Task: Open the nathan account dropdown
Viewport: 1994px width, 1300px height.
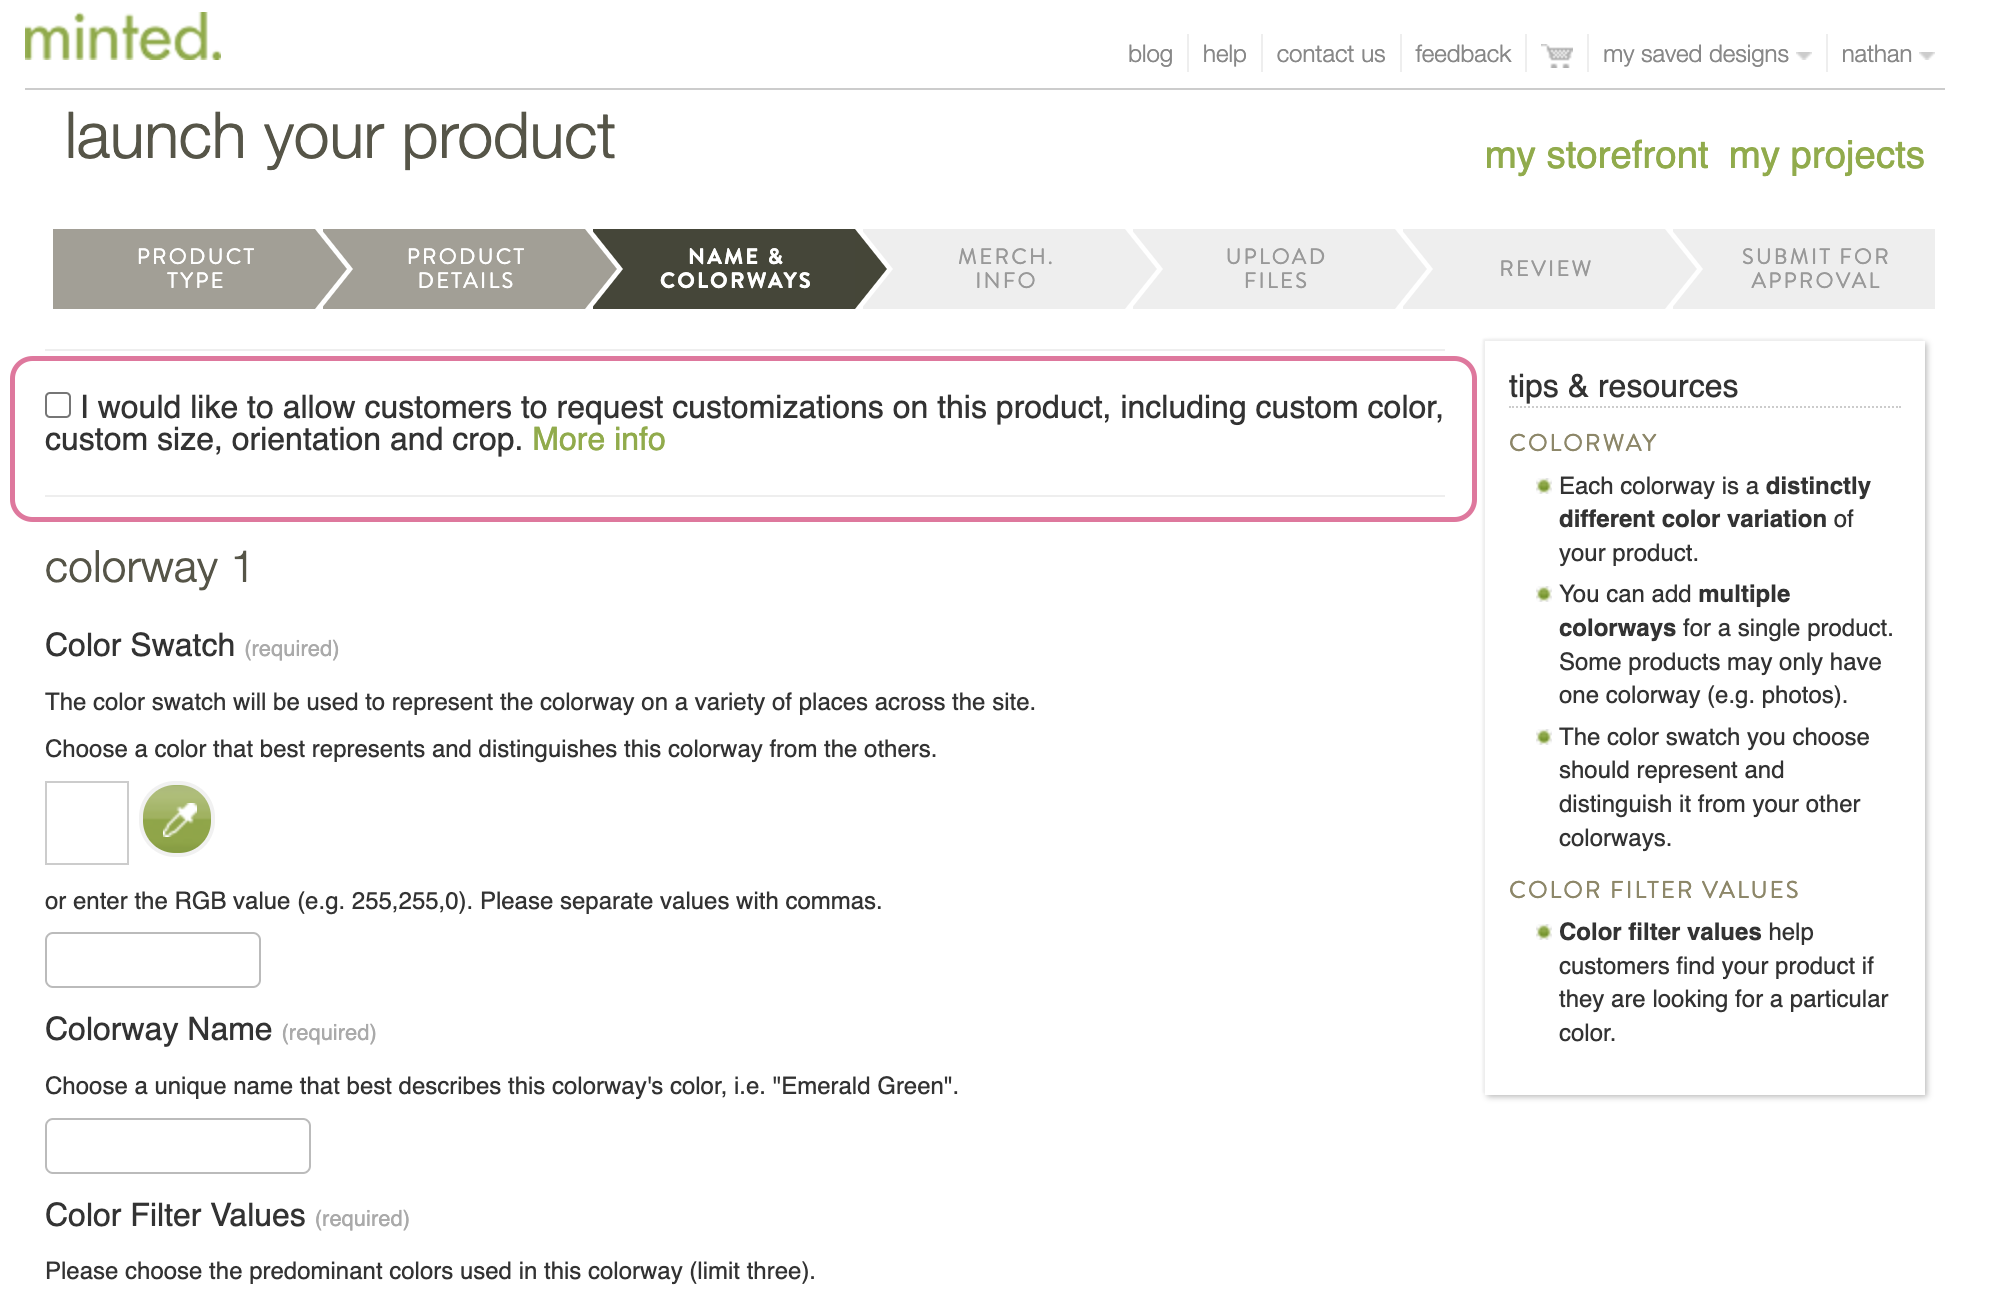Action: (1886, 55)
